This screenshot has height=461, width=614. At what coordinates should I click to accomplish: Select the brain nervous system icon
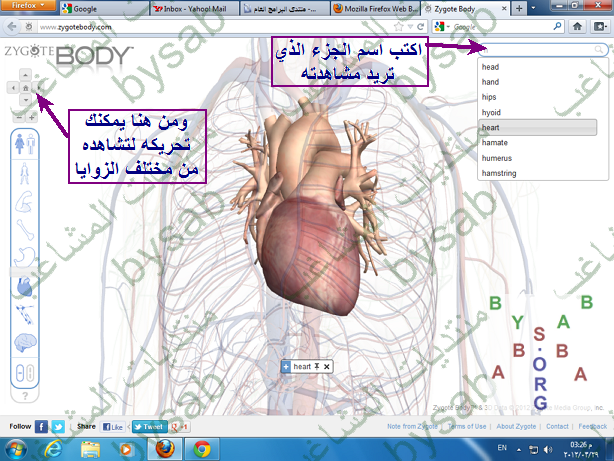(x=24, y=344)
